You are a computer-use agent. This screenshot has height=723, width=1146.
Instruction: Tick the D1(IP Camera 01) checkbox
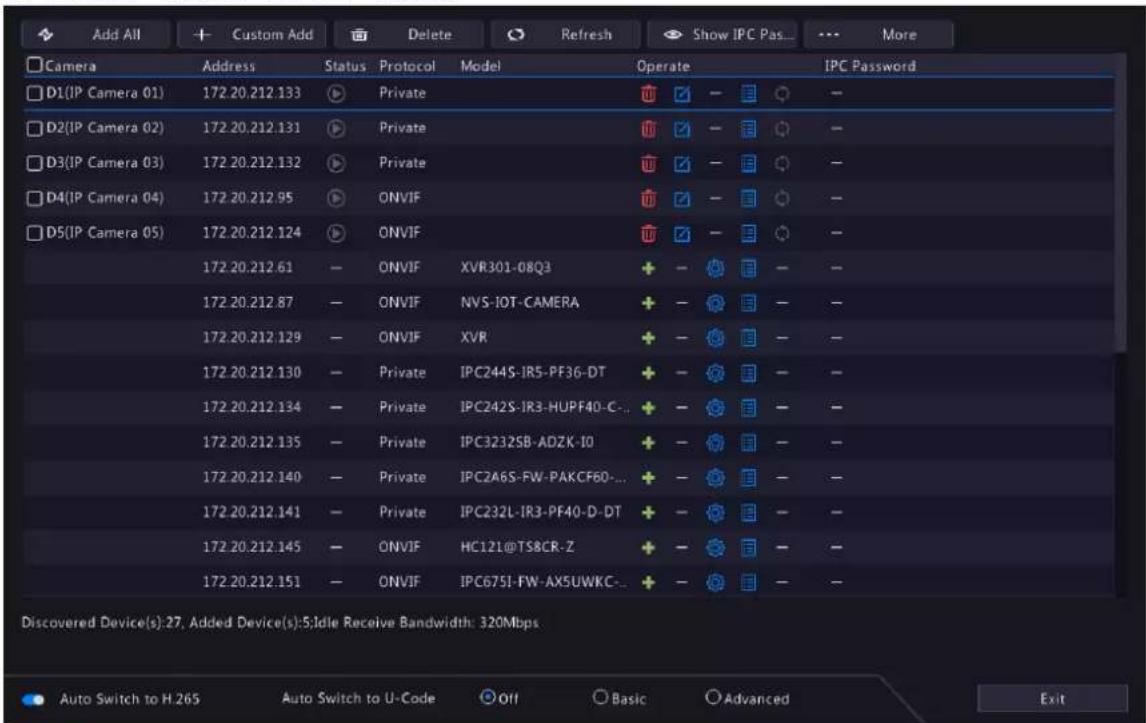[x=34, y=94]
